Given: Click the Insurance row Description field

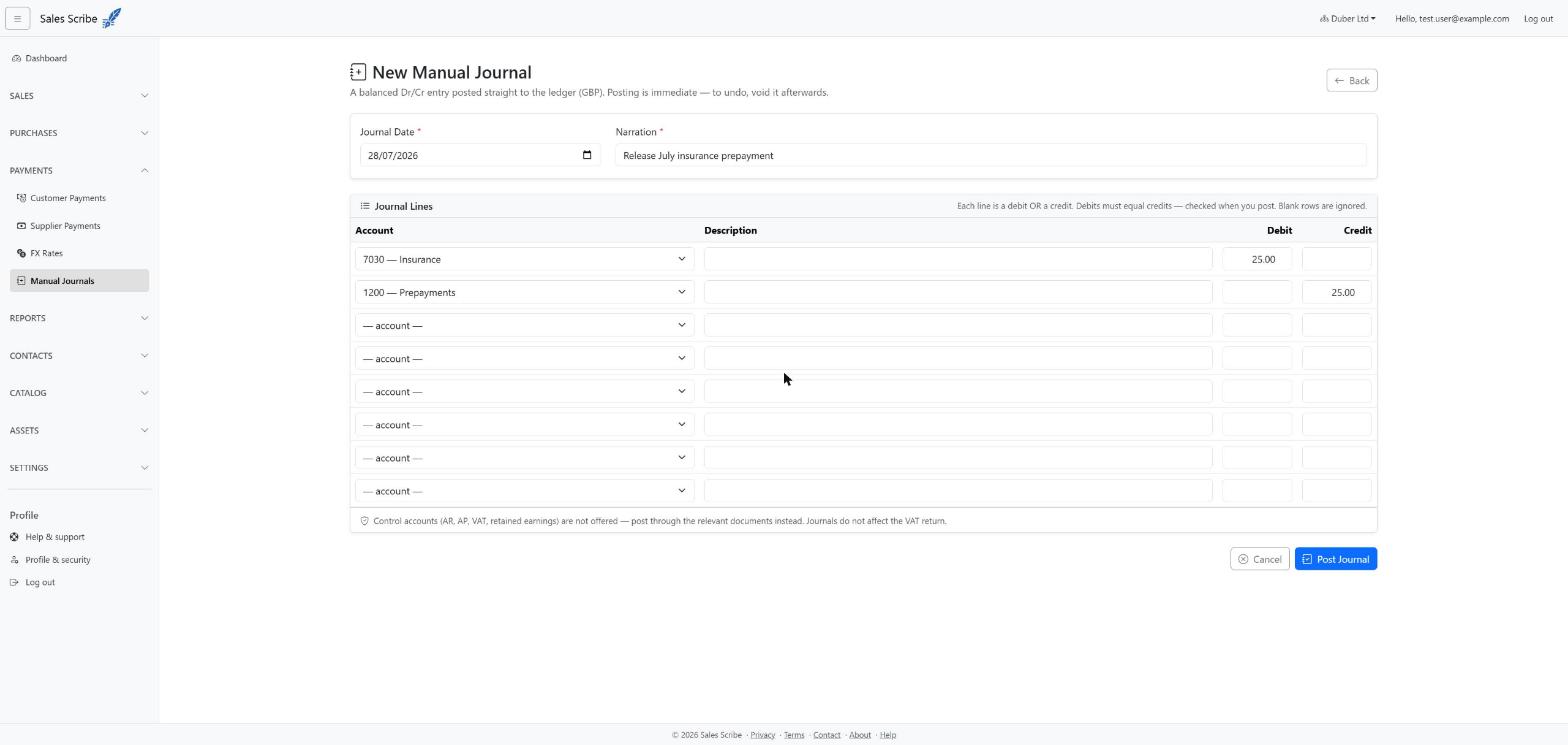Looking at the screenshot, I should click(x=958, y=259).
